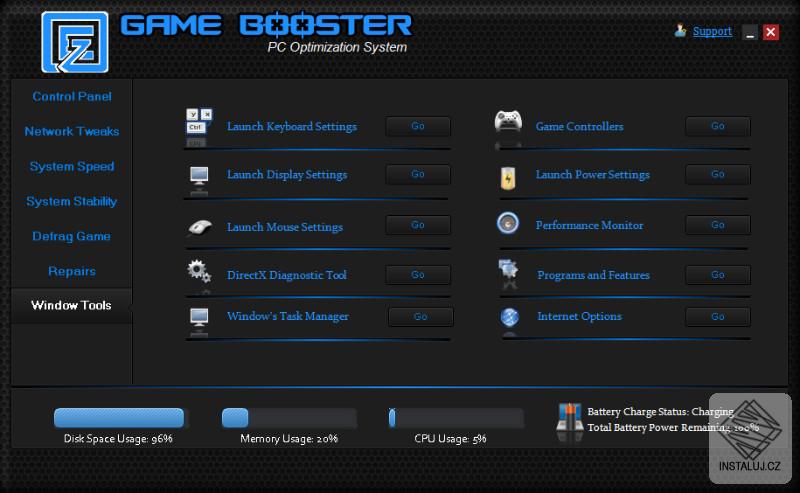This screenshot has width=800, height=493.
Task: Click the PC Optimization System subtitle
Action: (x=337, y=47)
